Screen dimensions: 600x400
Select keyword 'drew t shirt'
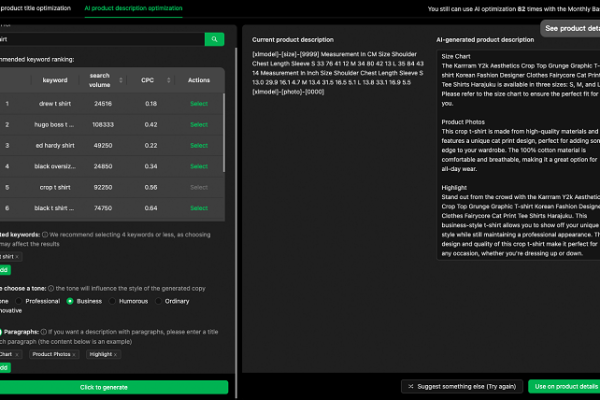point(199,104)
